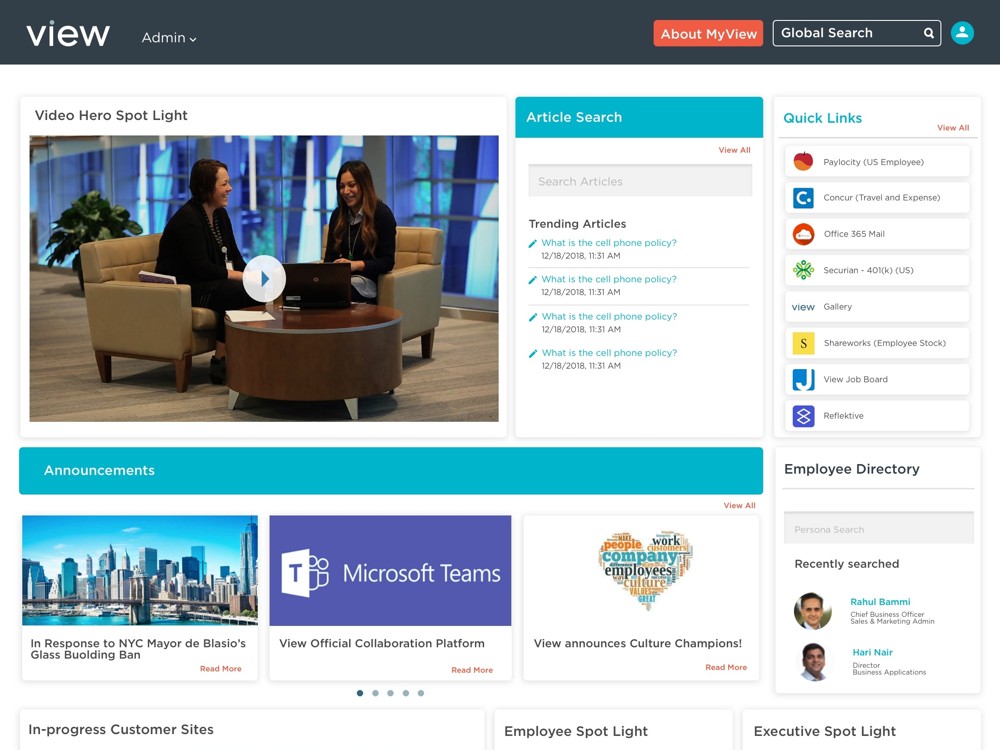Click the Paylocity apple icon
This screenshot has height=750, width=1000.
coord(803,161)
